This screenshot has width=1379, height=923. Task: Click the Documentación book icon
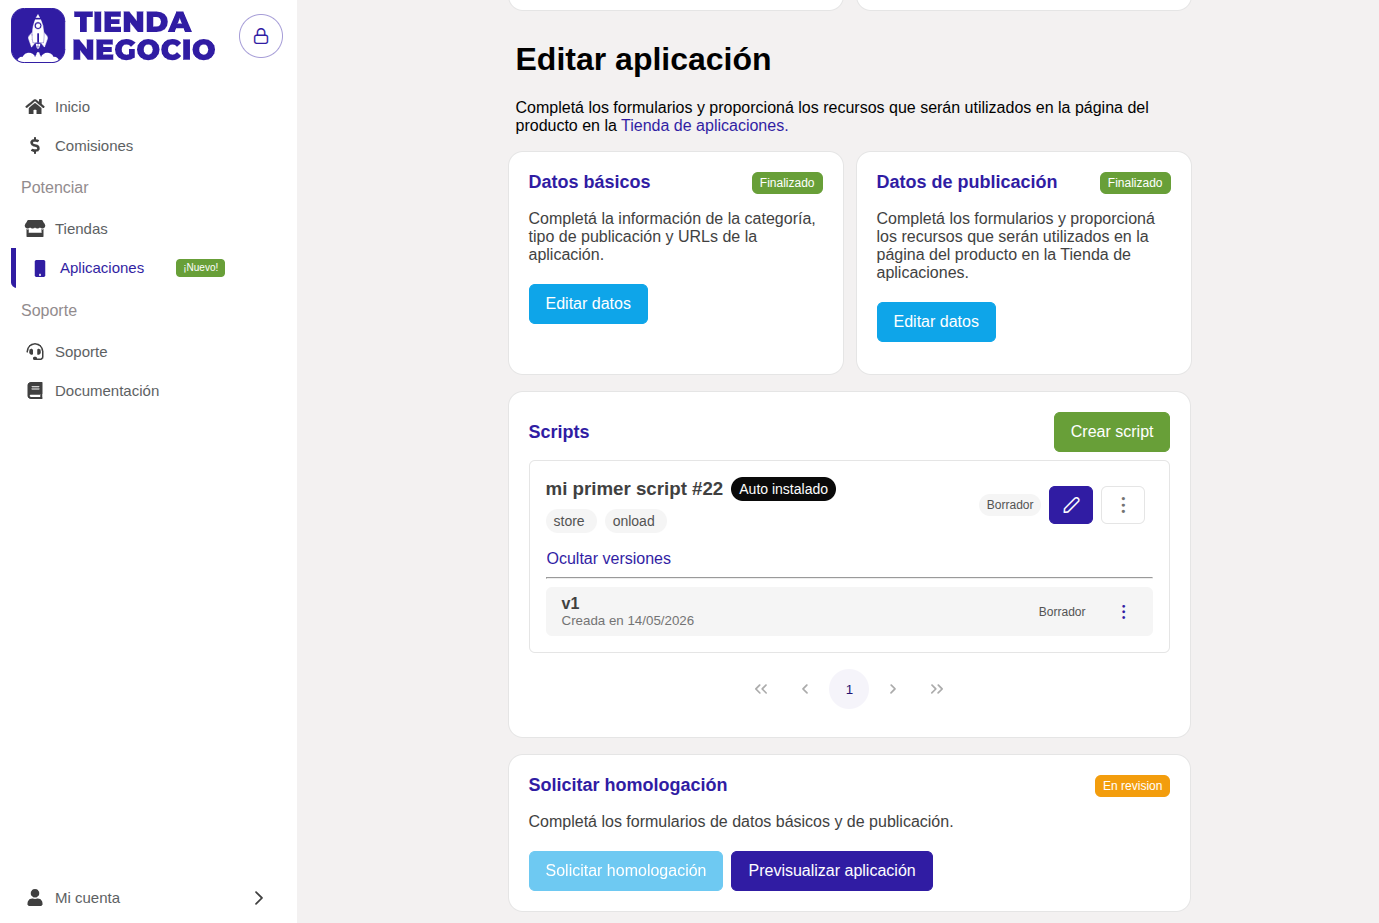(x=35, y=391)
